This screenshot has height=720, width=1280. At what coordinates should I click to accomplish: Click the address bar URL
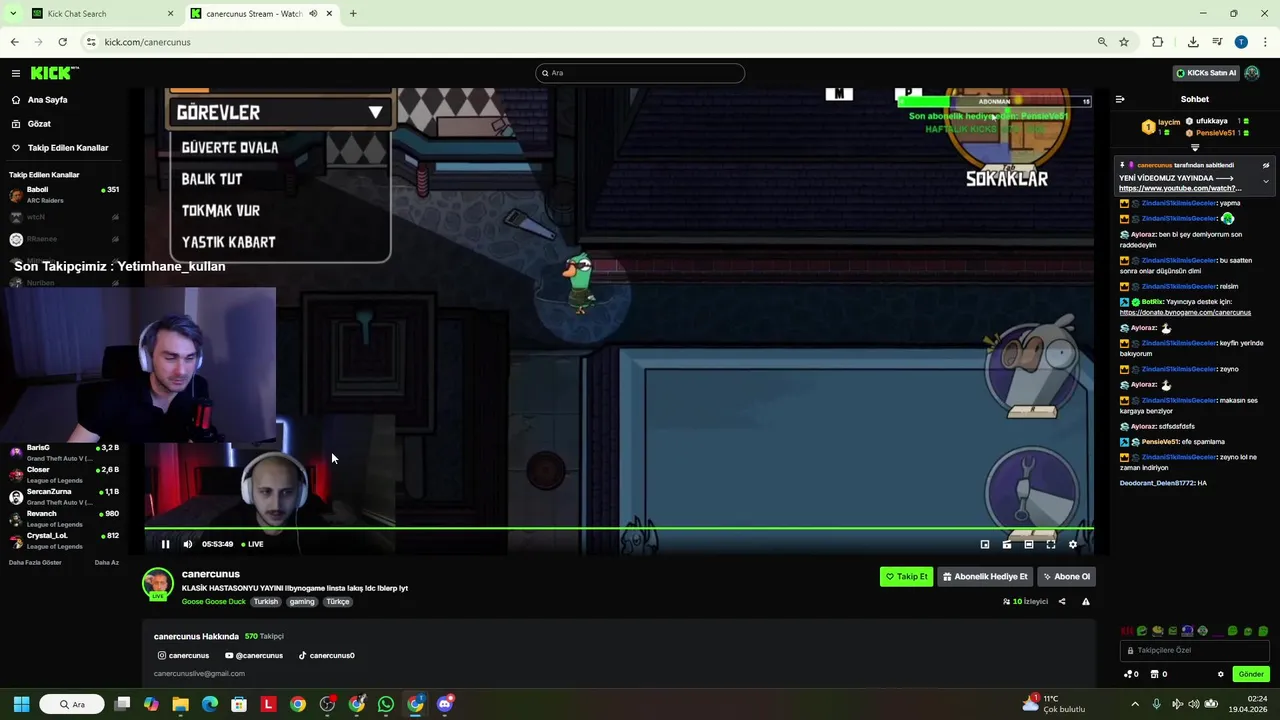tap(148, 42)
